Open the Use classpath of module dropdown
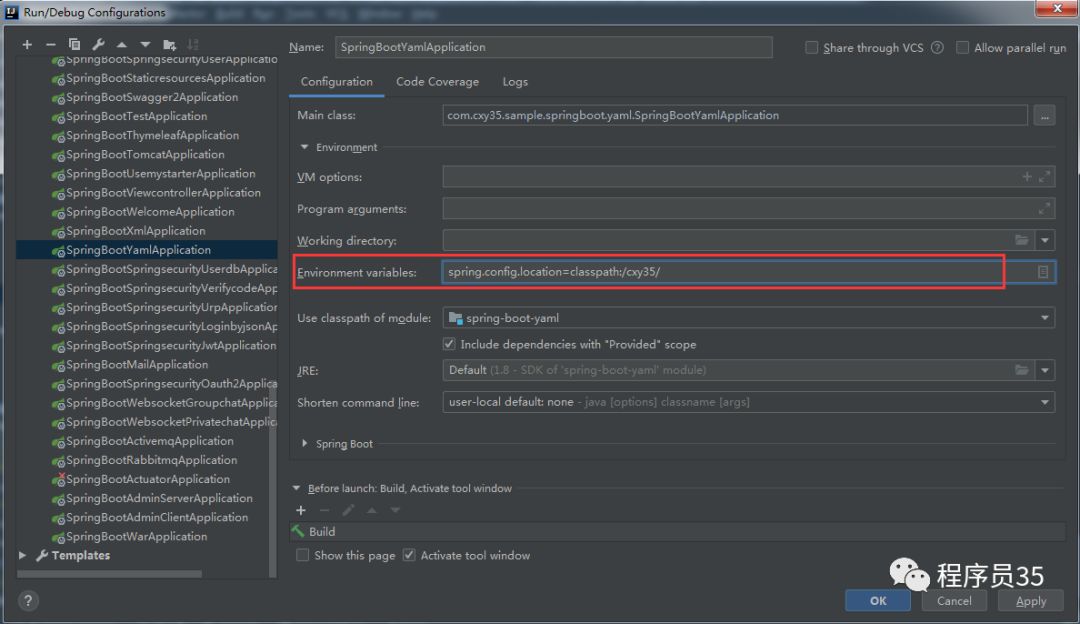 [1046, 317]
